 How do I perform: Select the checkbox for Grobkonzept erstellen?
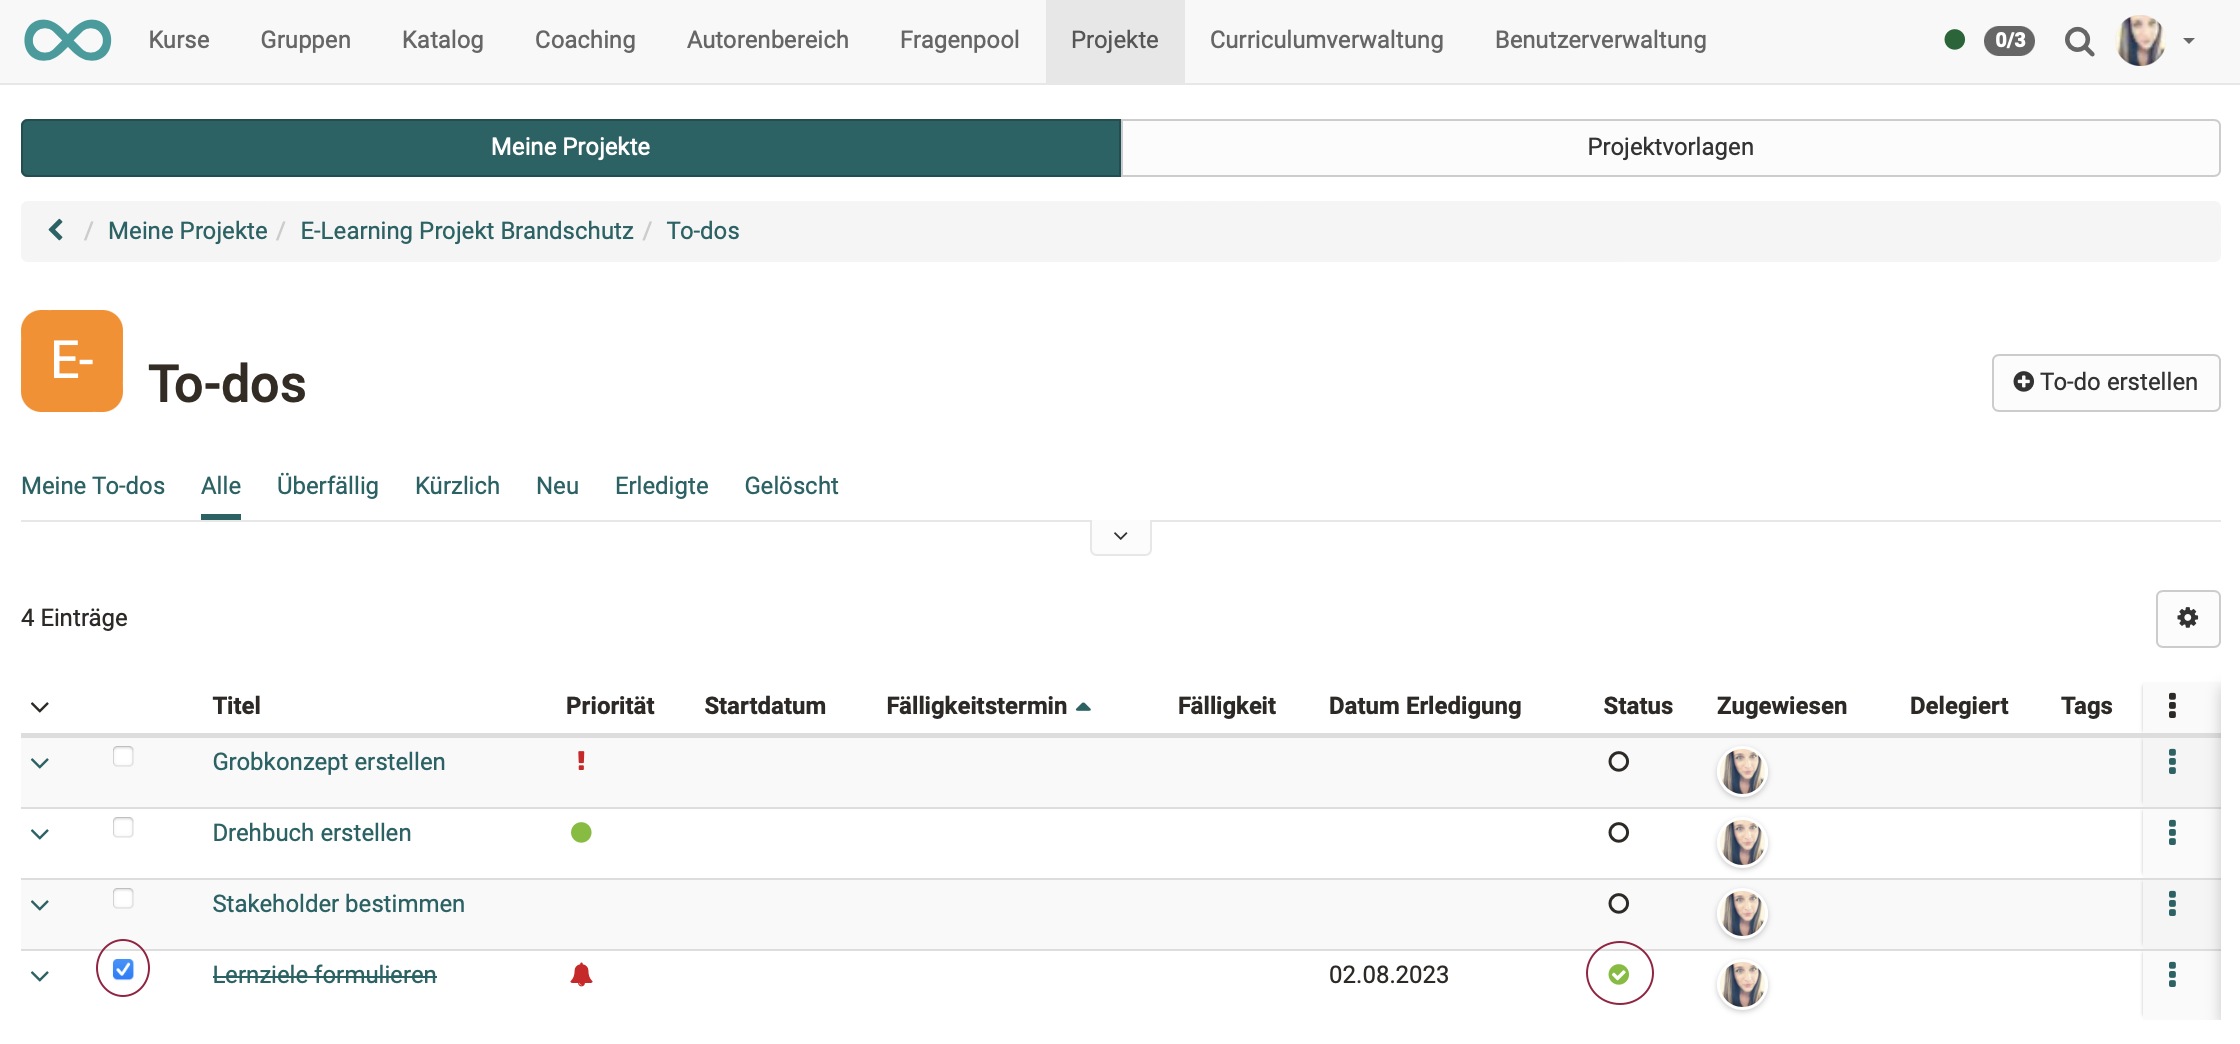(123, 756)
